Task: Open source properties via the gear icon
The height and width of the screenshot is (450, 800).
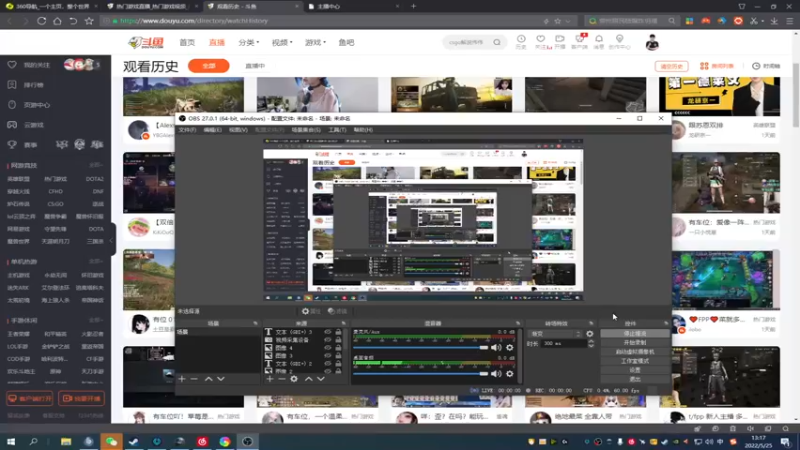Action: coord(294,379)
